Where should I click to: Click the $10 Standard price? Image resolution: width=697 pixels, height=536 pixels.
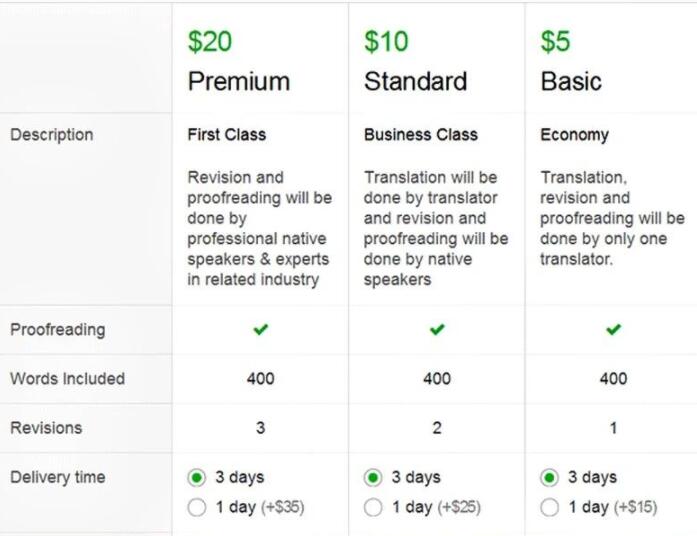tap(386, 41)
